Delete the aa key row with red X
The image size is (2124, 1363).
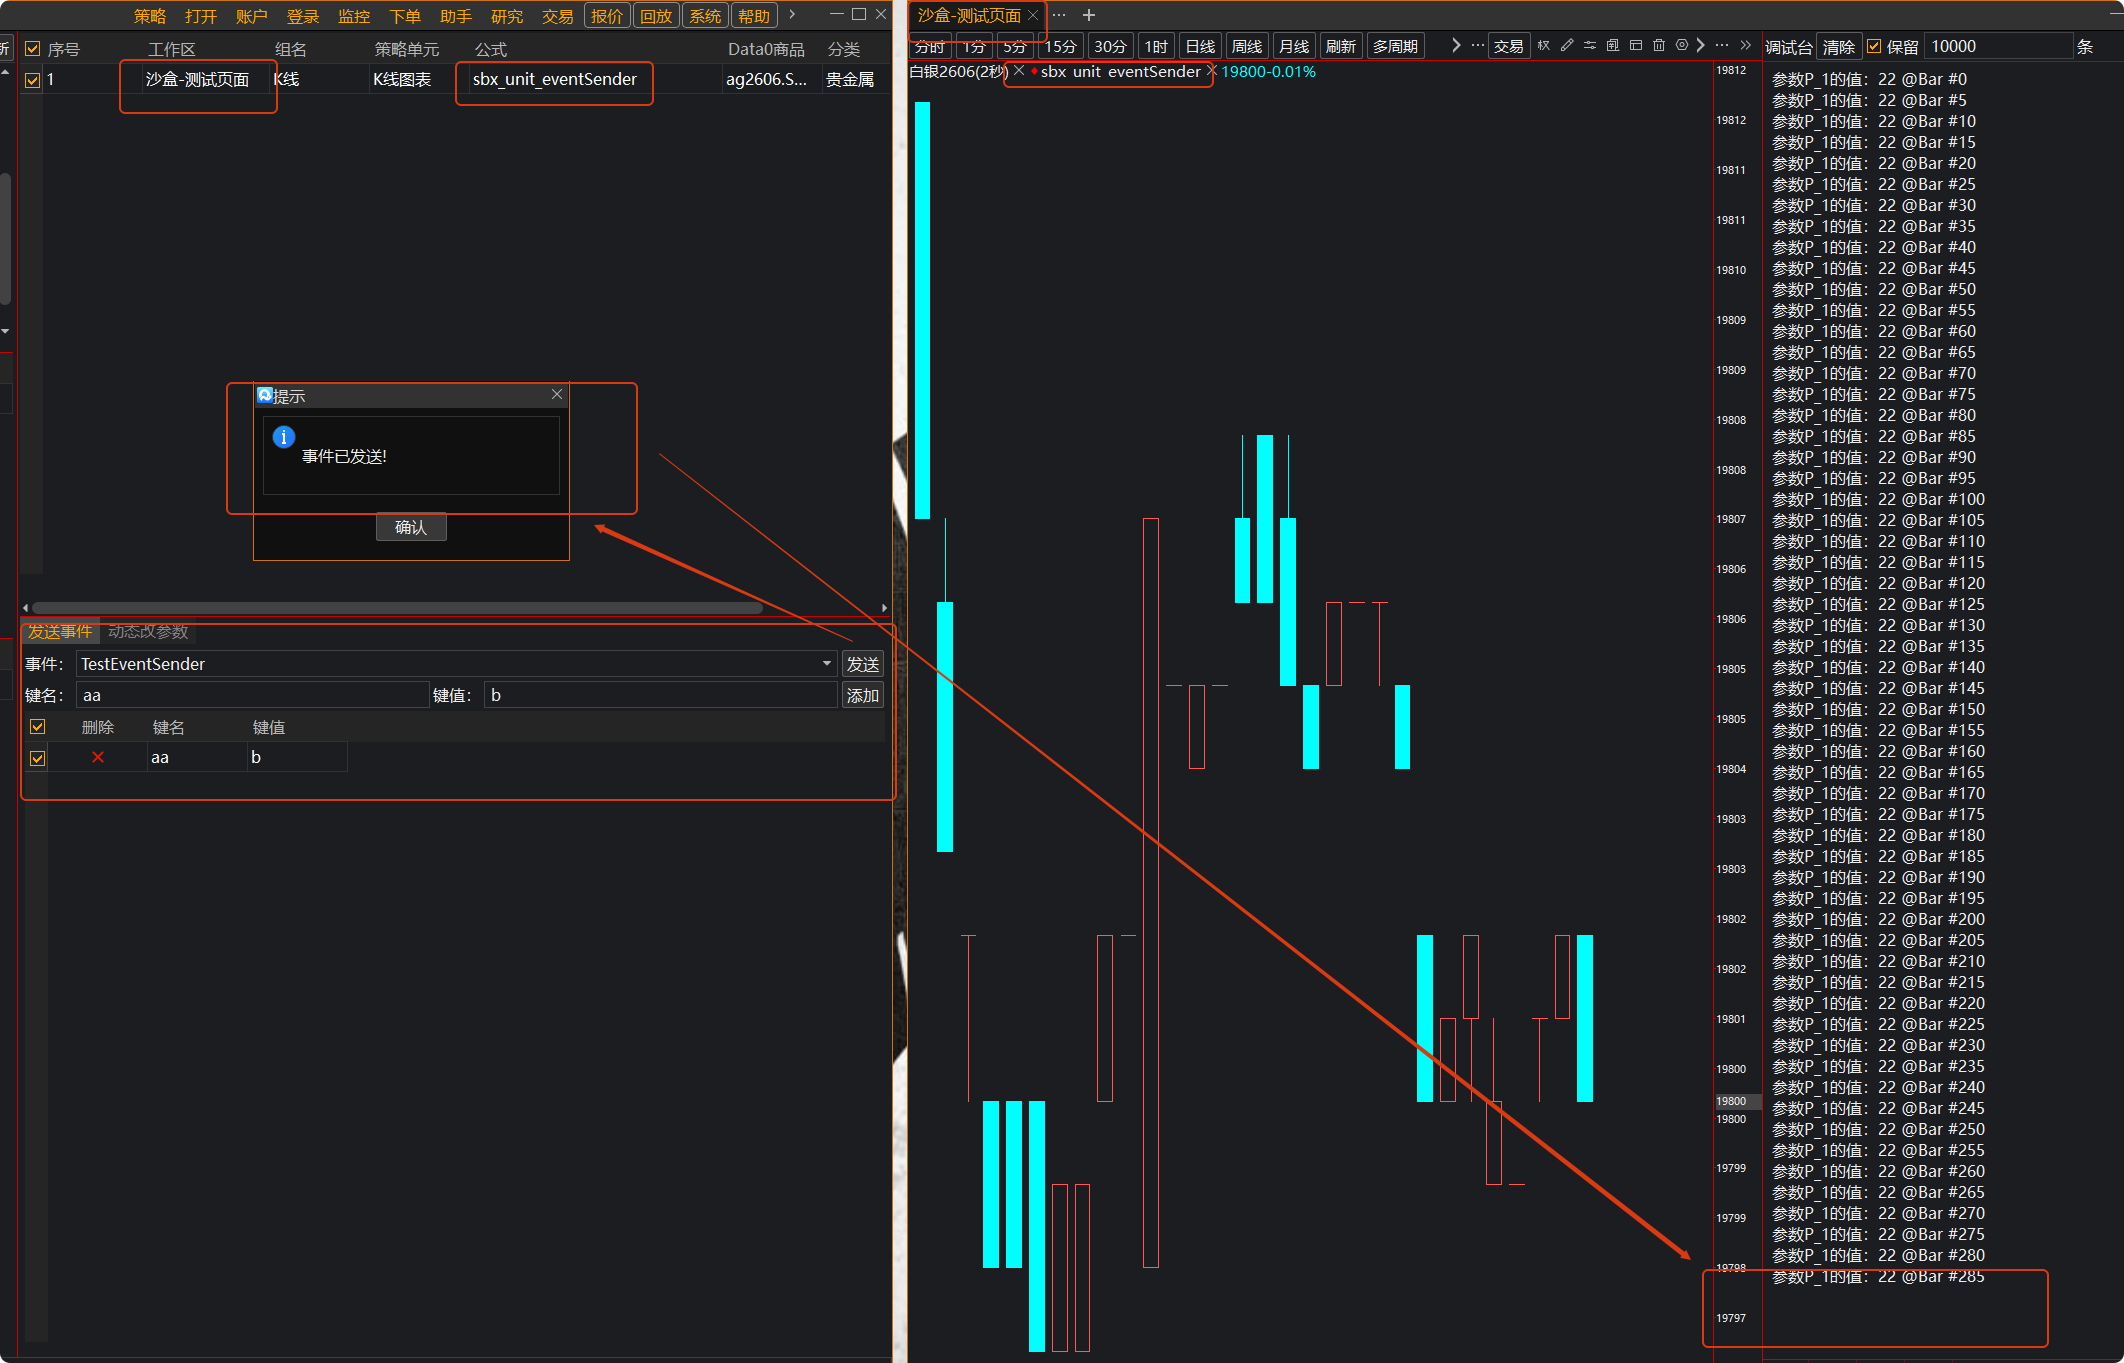point(98,757)
